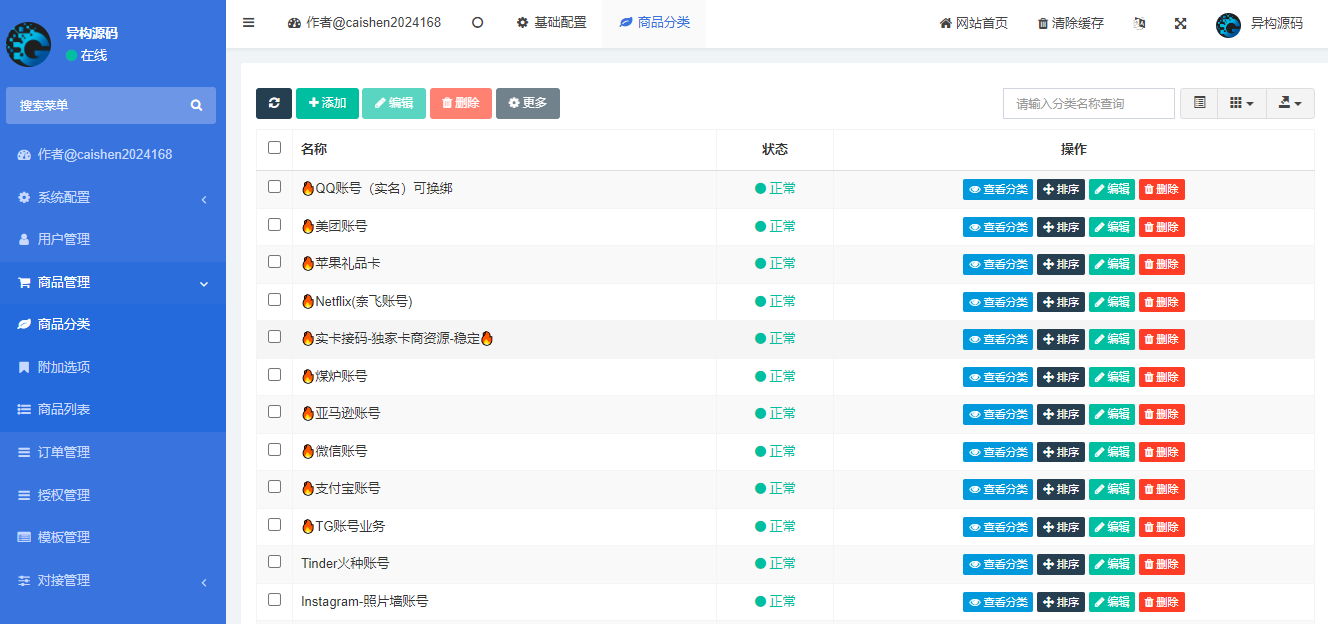
Task: Open search in sidebar with magnifier icon
Action: point(197,105)
